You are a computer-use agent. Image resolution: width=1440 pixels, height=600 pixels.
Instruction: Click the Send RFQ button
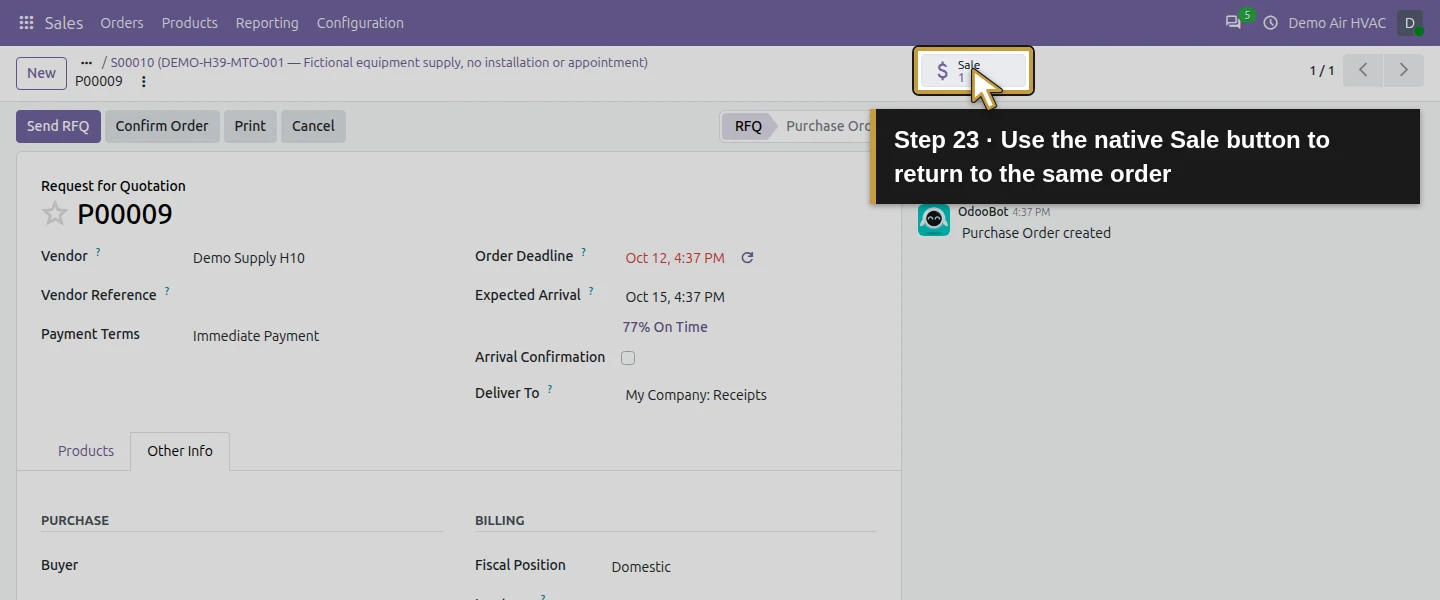[58, 126]
